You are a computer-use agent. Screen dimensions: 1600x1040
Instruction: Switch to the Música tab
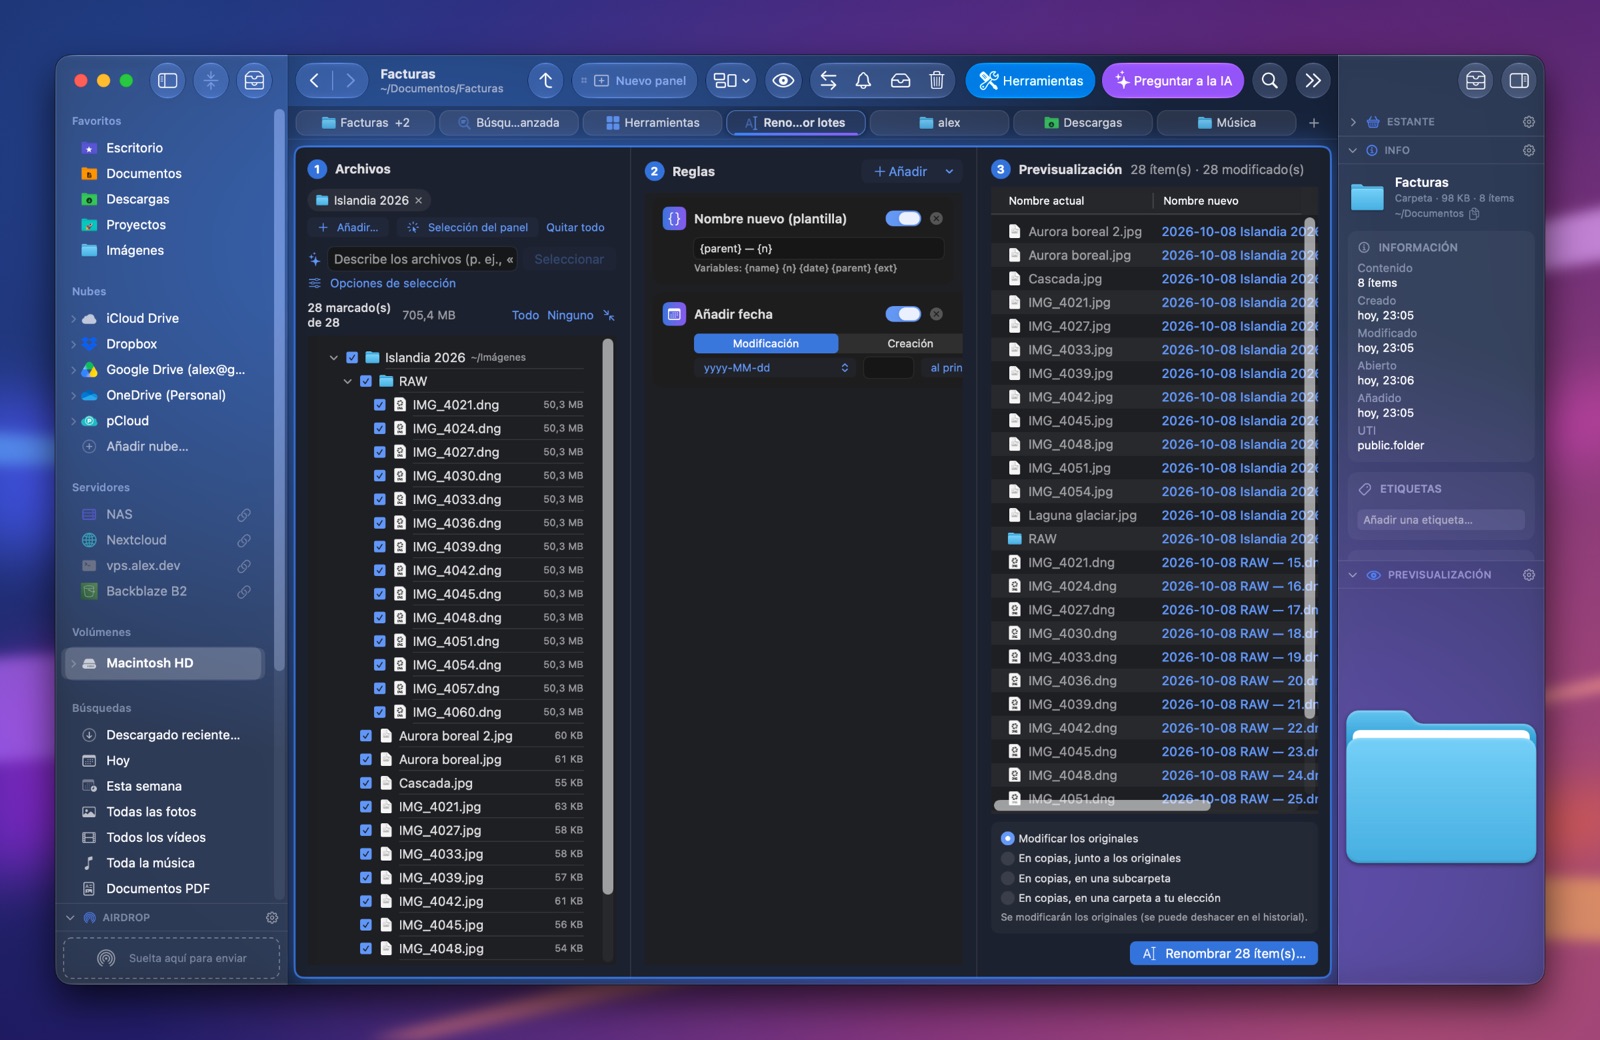(1226, 123)
